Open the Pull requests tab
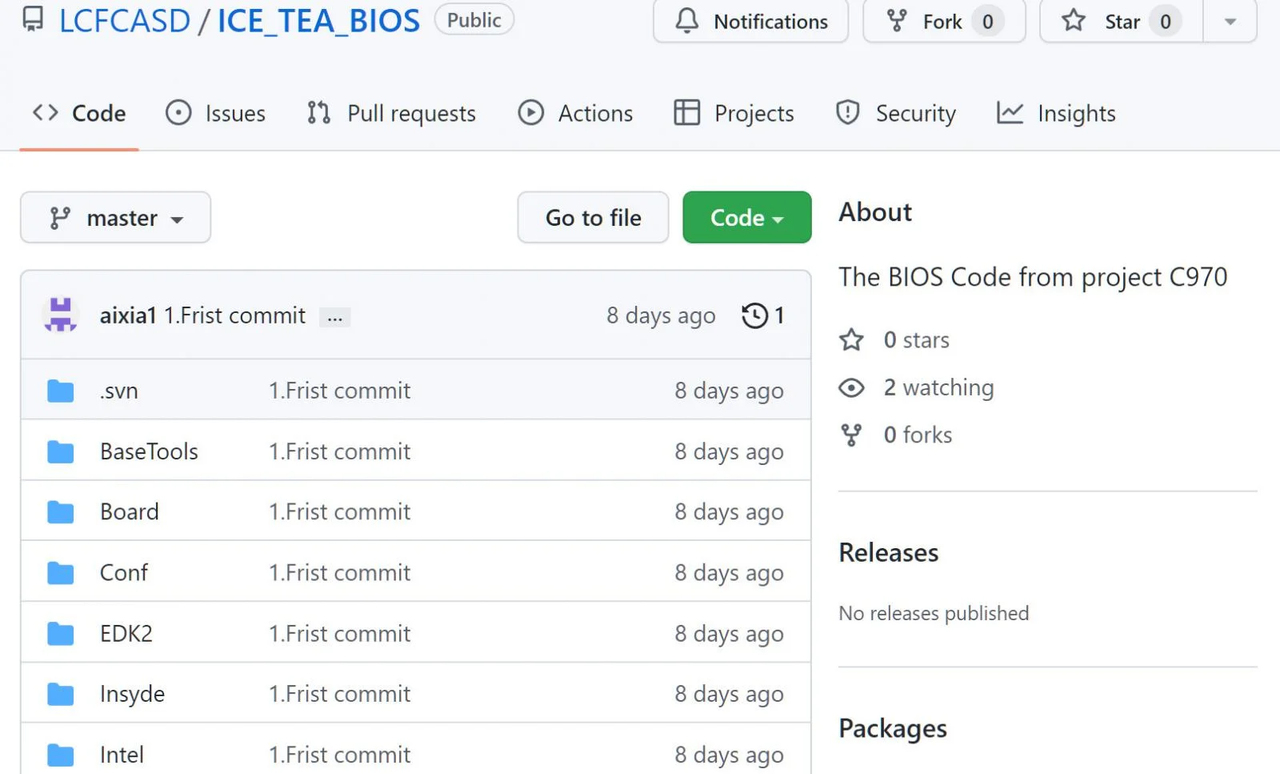 click(392, 114)
